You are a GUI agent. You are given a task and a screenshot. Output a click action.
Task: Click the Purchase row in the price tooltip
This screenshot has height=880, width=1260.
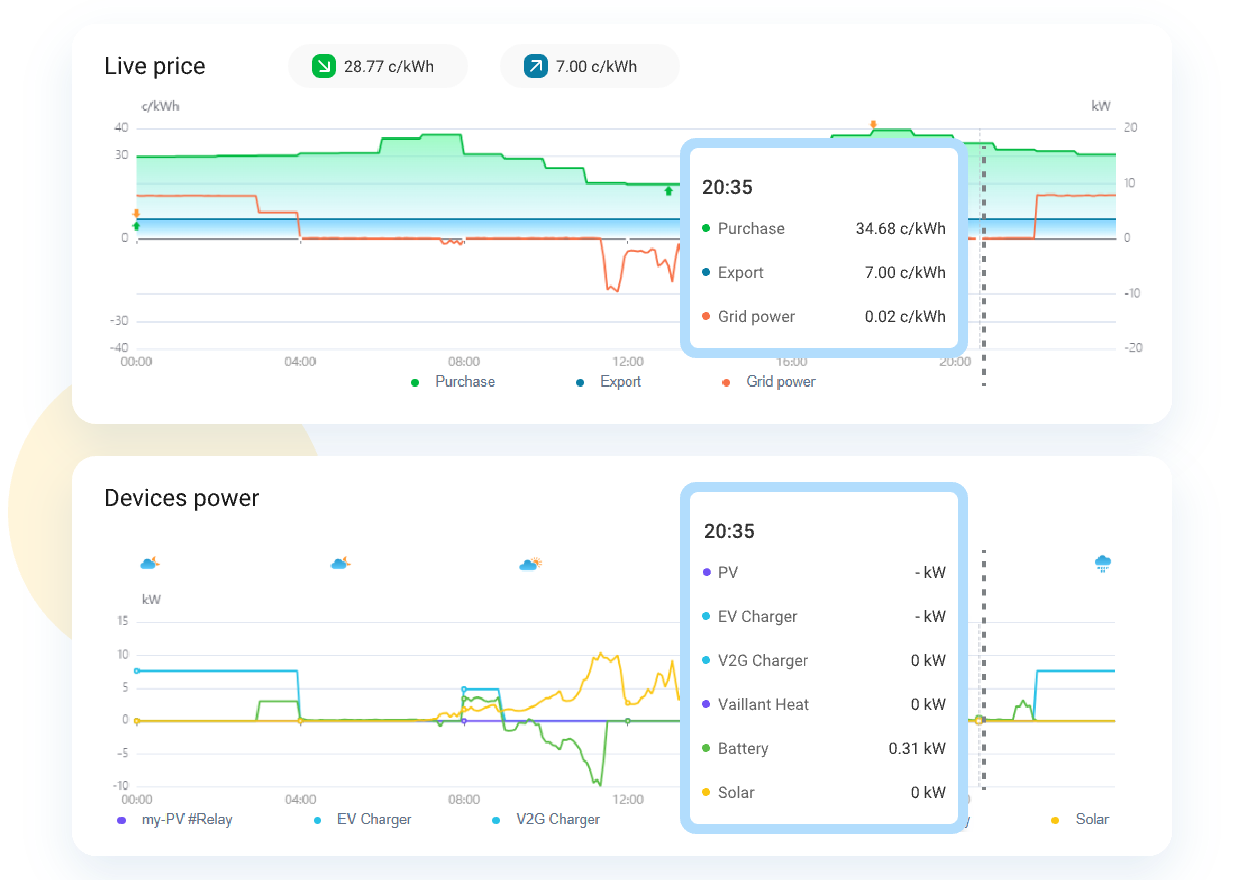pos(824,229)
